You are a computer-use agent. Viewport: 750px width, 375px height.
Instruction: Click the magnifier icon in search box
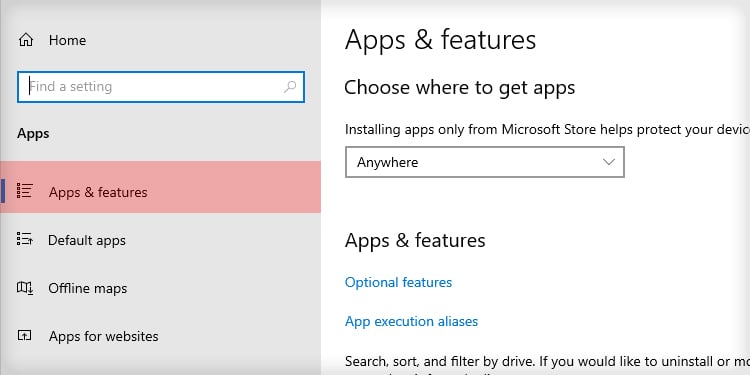(290, 87)
